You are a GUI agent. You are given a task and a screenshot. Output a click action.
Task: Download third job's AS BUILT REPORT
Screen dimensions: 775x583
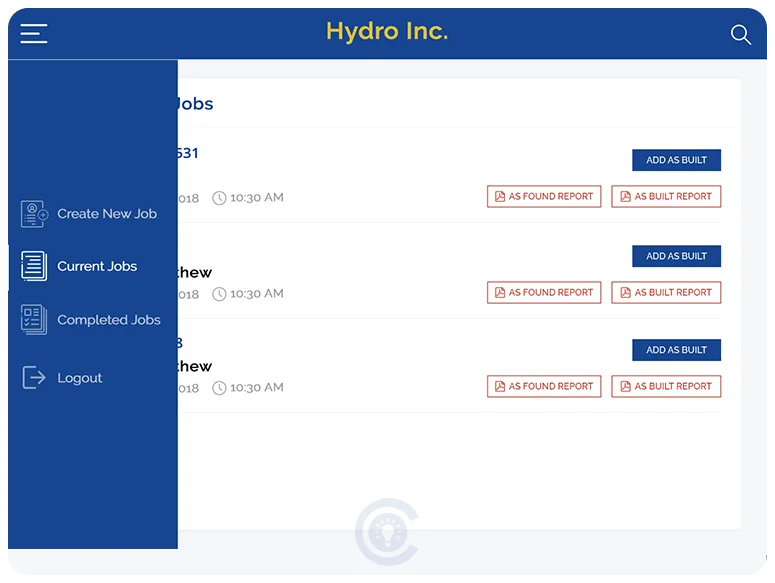tap(666, 386)
